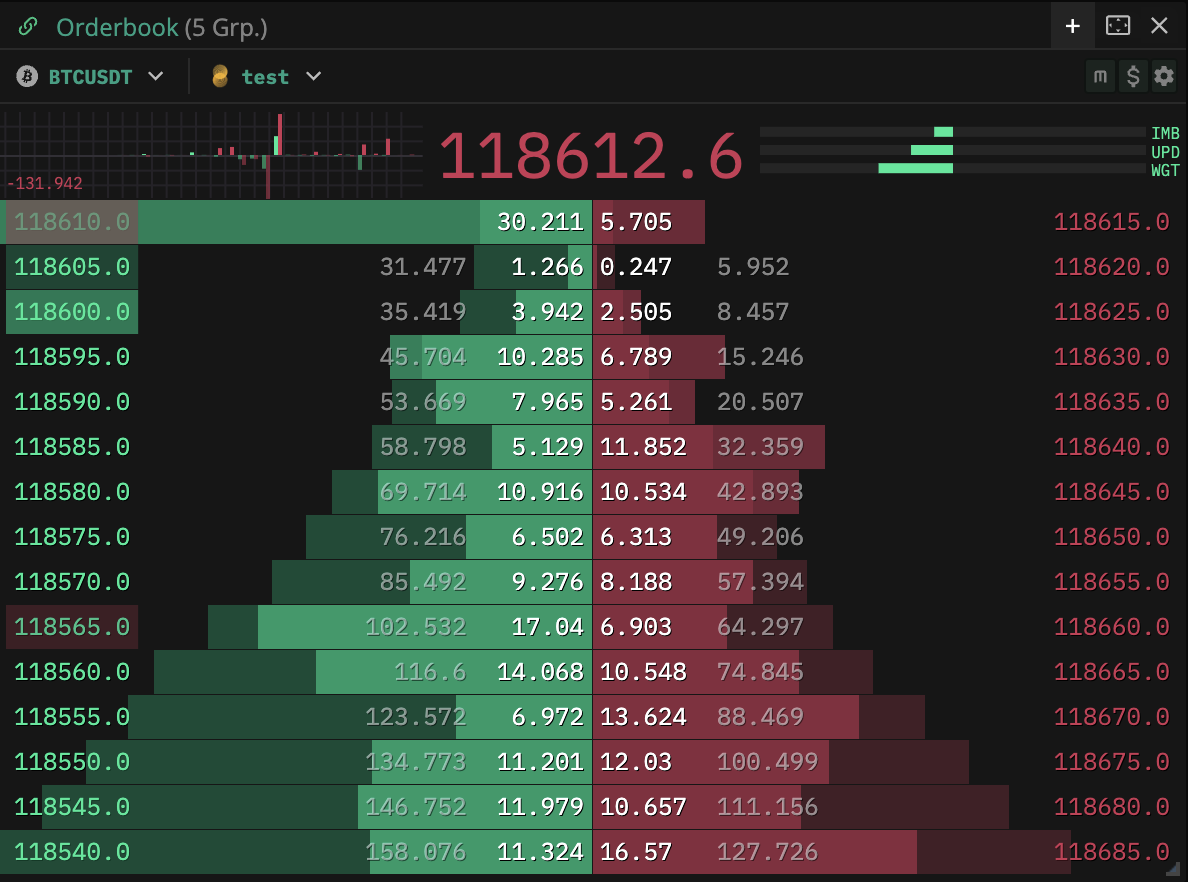
Task: Close the Orderbook panel with X
Action: [x=1159, y=26]
